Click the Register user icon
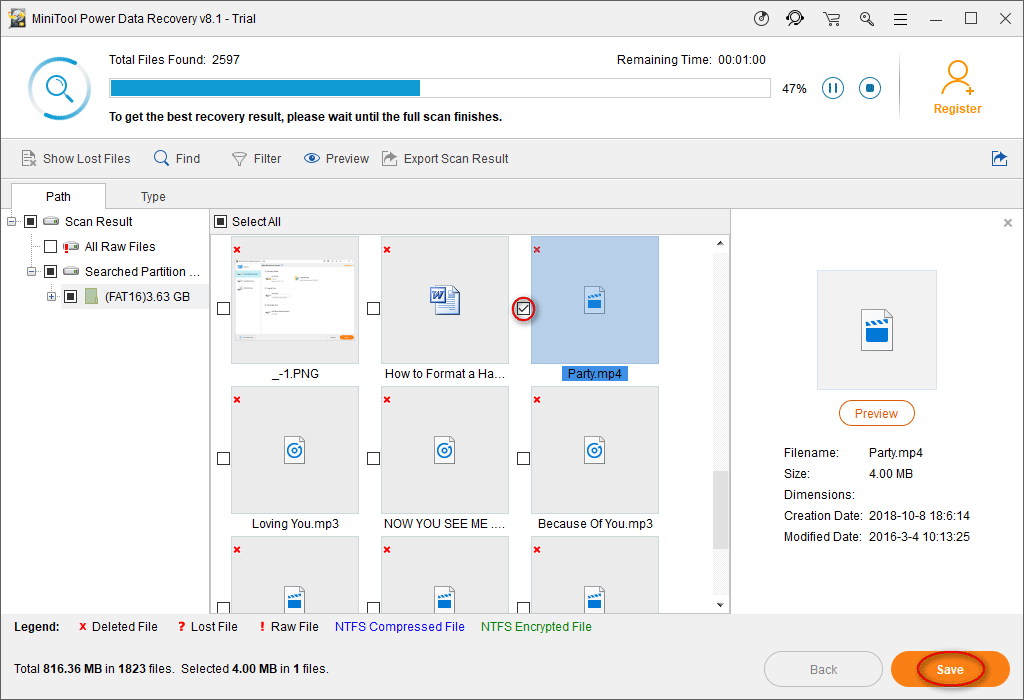The width and height of the screenshot is (1024, 700). tap(957, 77)
